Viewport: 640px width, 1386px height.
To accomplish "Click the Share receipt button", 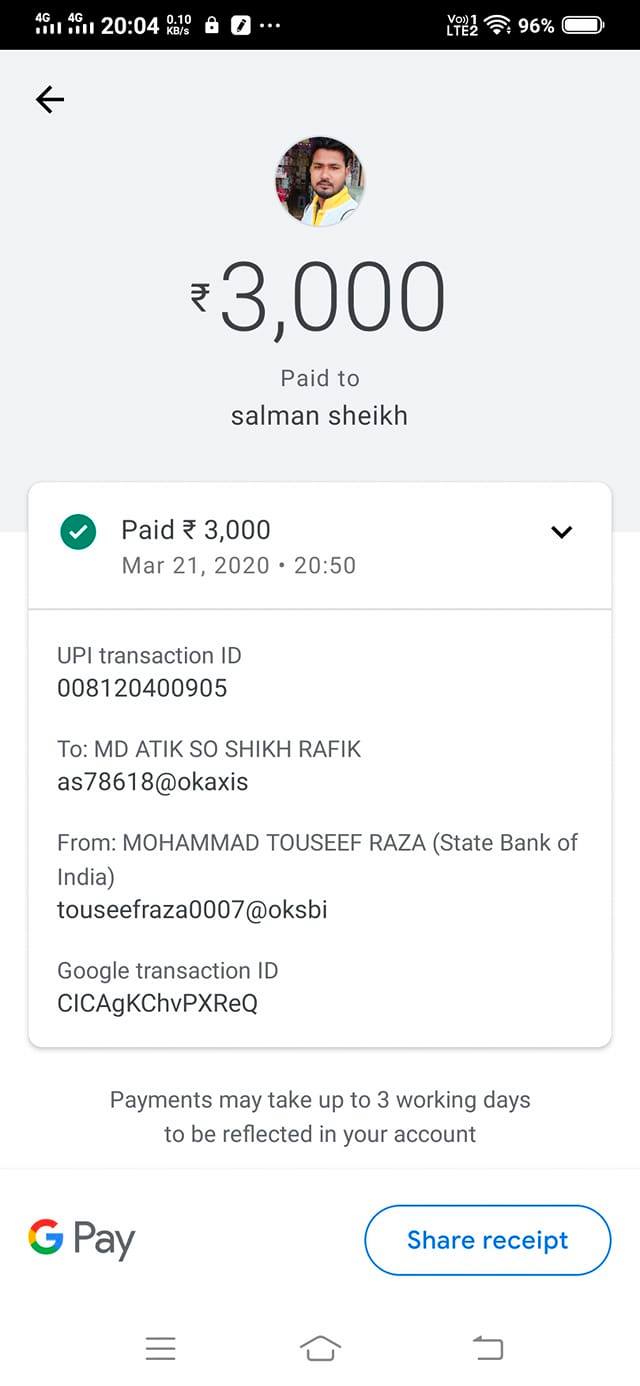I will [487, 1240].
